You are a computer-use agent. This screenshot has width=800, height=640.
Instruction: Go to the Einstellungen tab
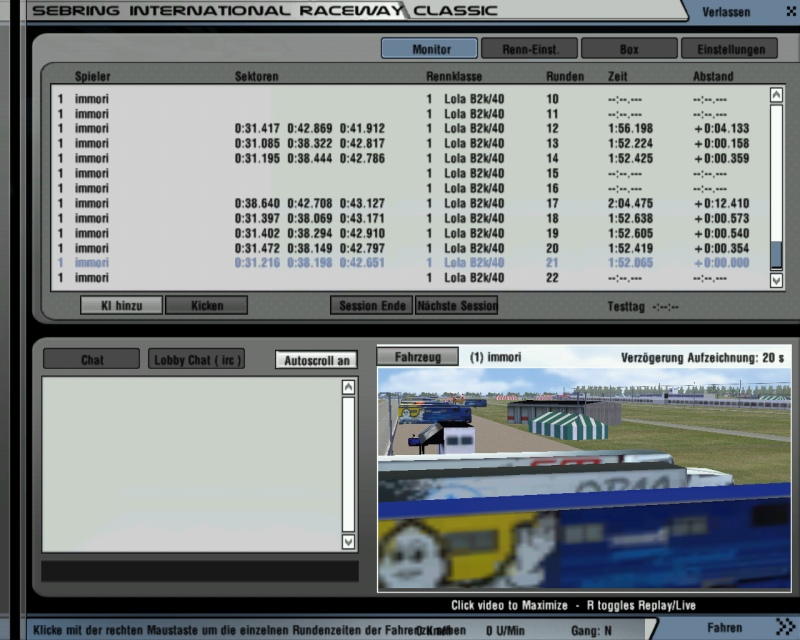click(729, 49)
